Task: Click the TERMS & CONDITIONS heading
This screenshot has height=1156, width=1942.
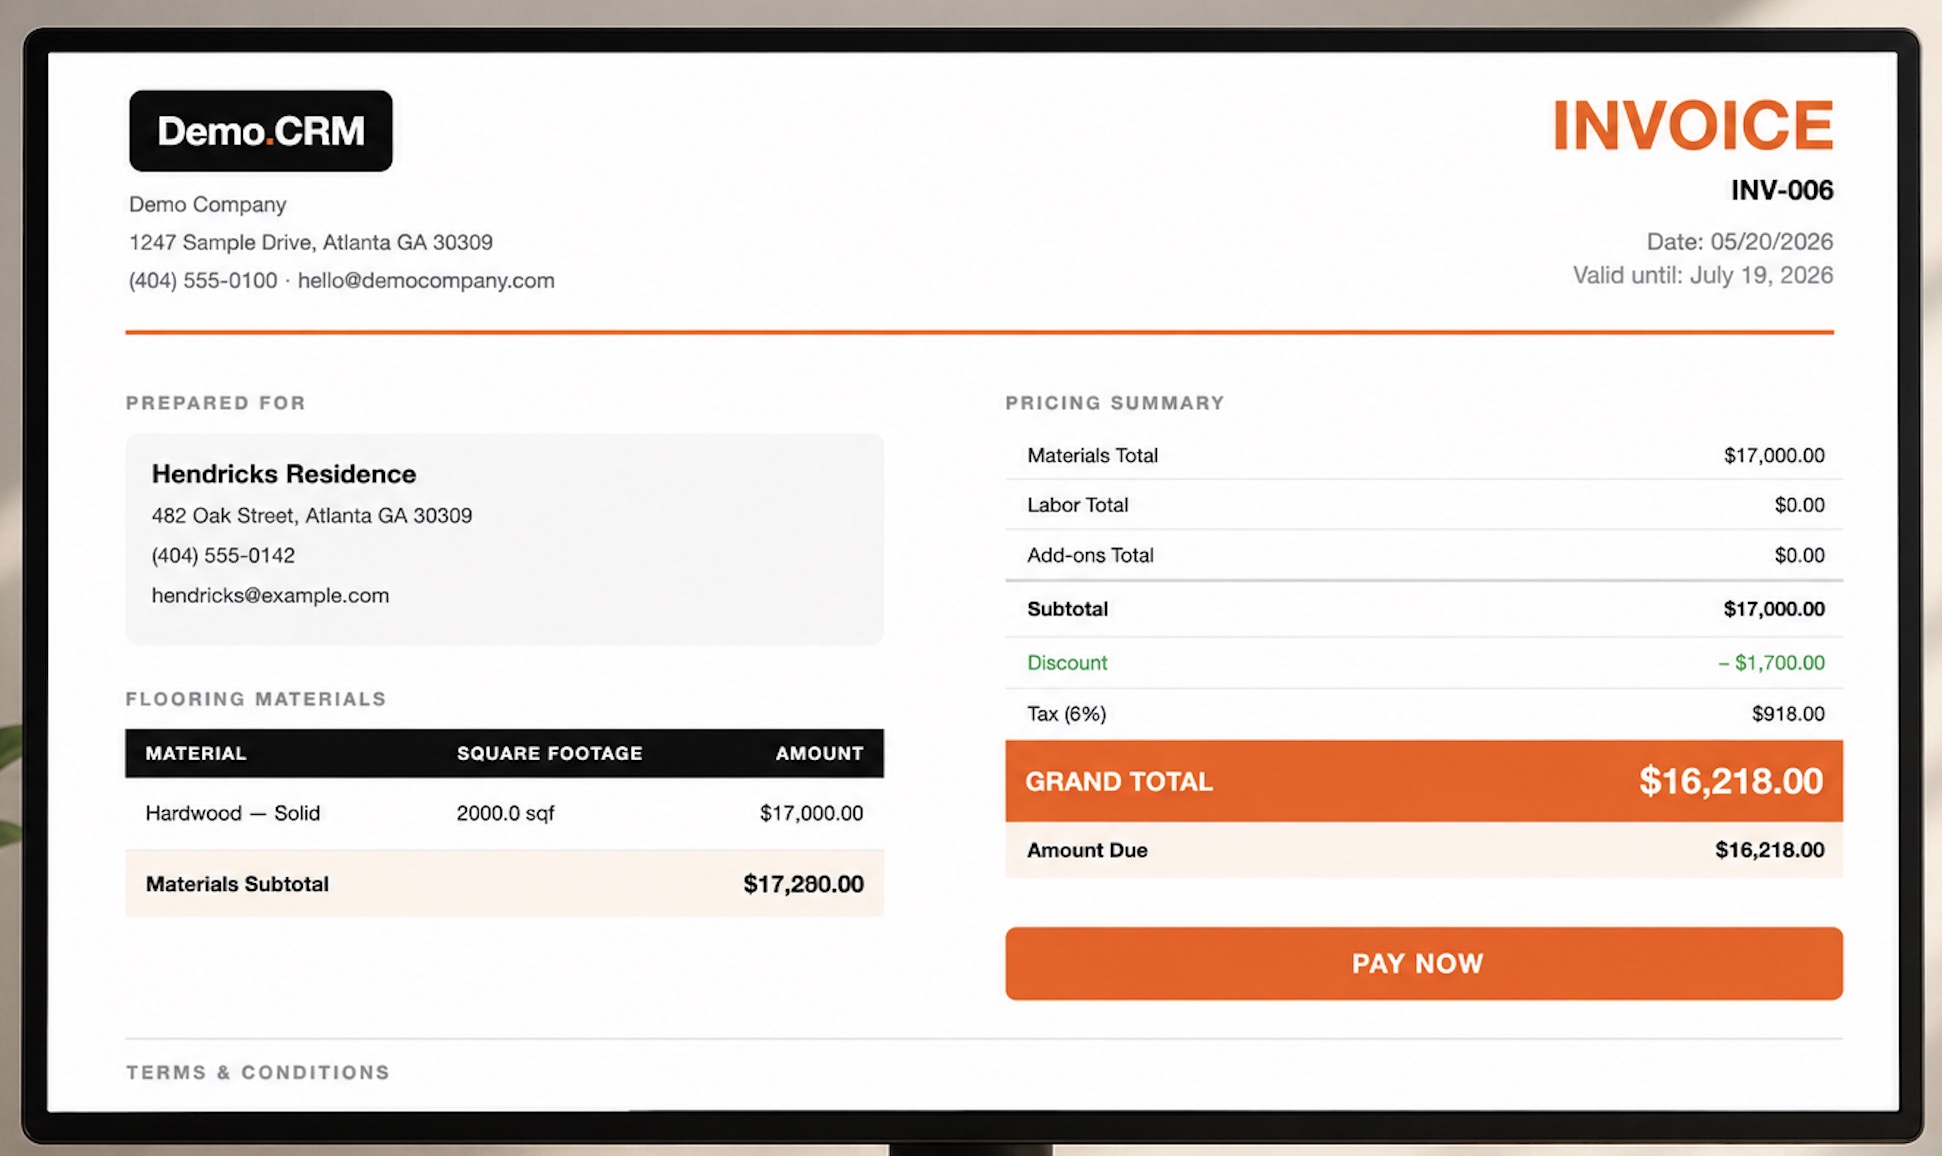Action: tap(258, 1072)
